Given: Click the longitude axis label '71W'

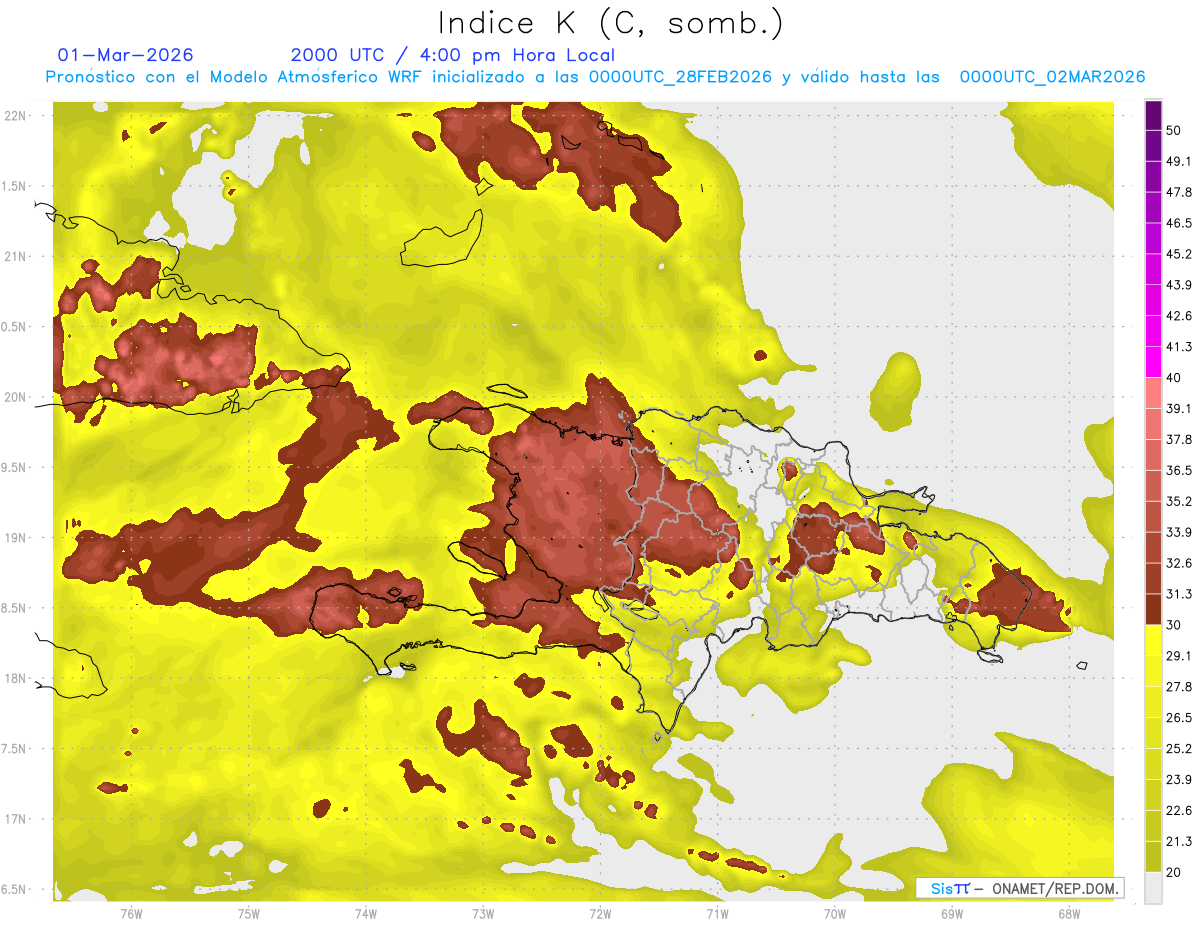Looking at the screenshot, I should (717, 914).
